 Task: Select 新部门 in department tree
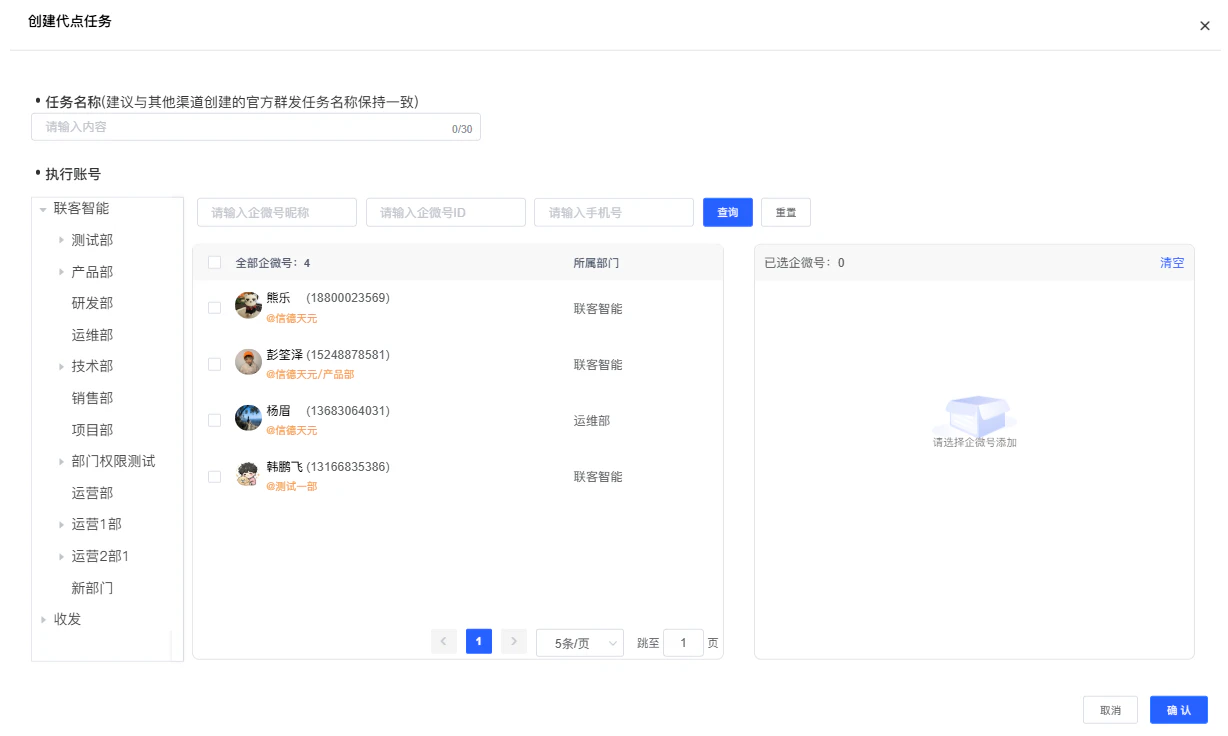coord(92,588)
